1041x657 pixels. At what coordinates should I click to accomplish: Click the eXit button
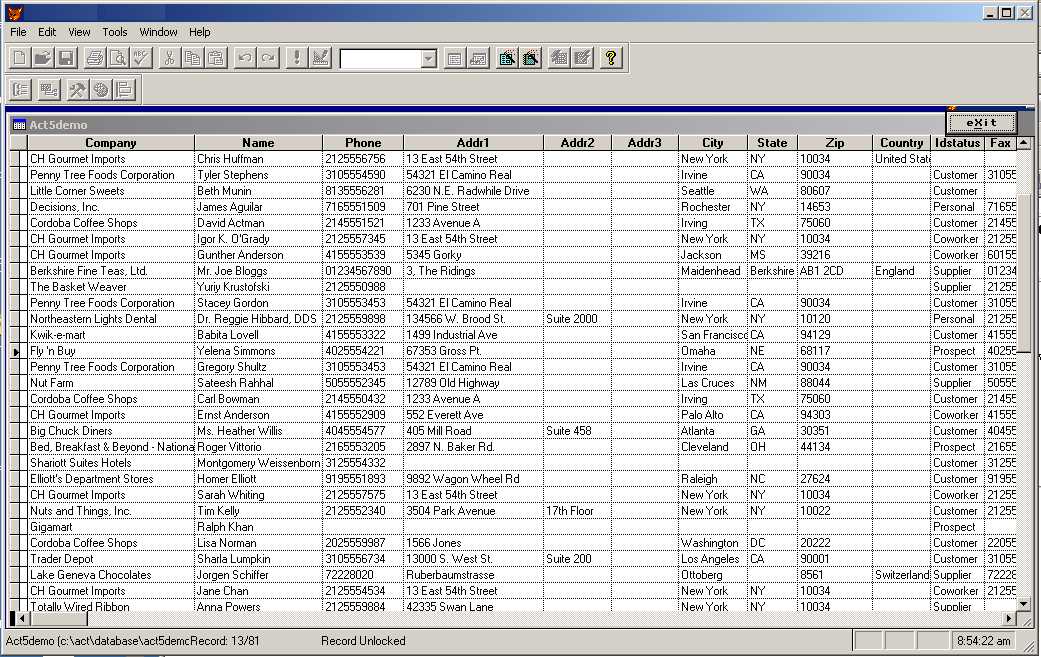981,122
